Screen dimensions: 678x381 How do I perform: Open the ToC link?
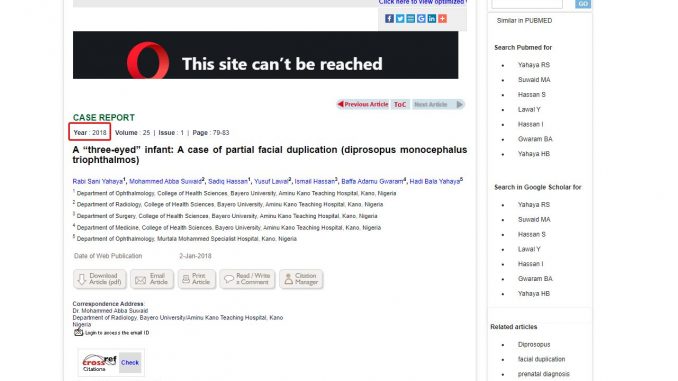point(400,104)
